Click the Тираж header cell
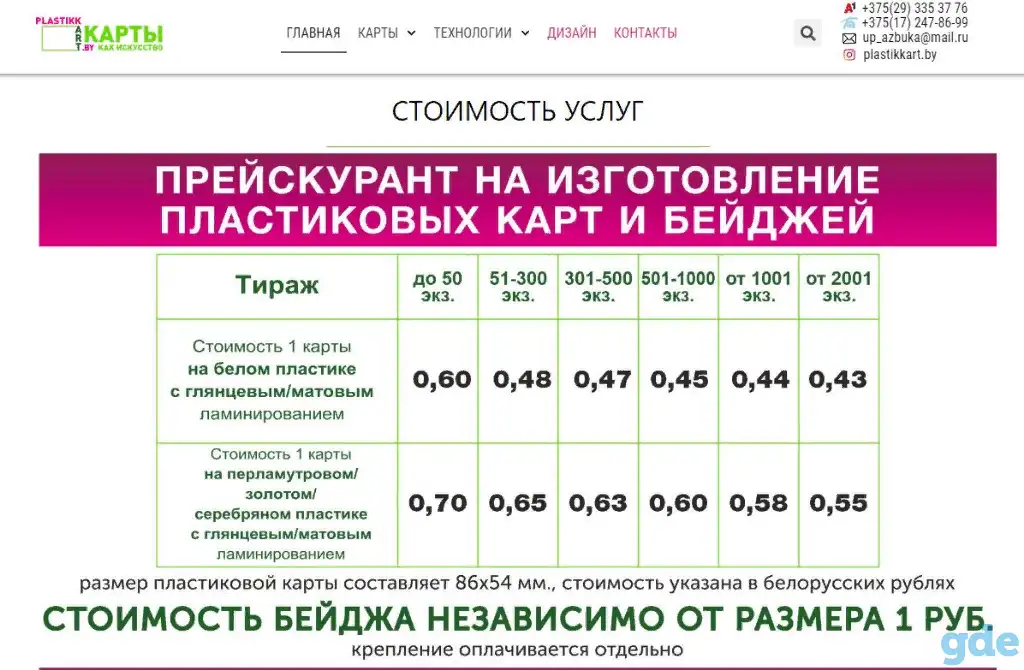This screenshot has width=1024, height=670. (277, 287)
